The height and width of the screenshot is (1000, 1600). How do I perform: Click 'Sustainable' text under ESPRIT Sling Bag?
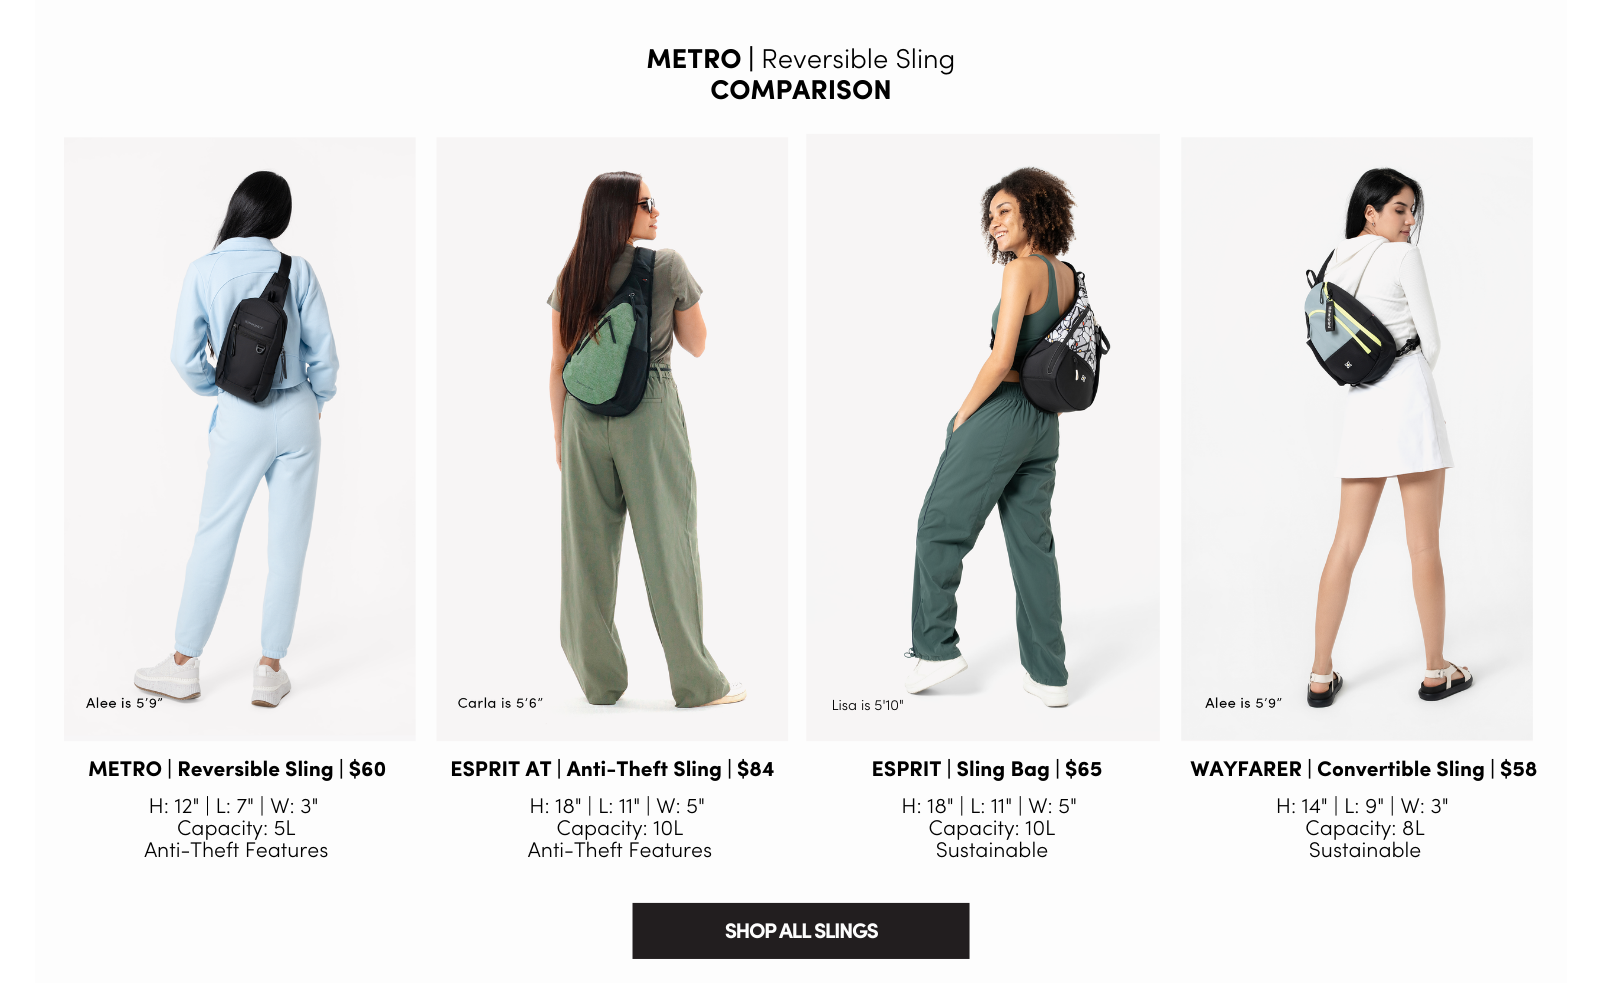[x=992, y=850]
